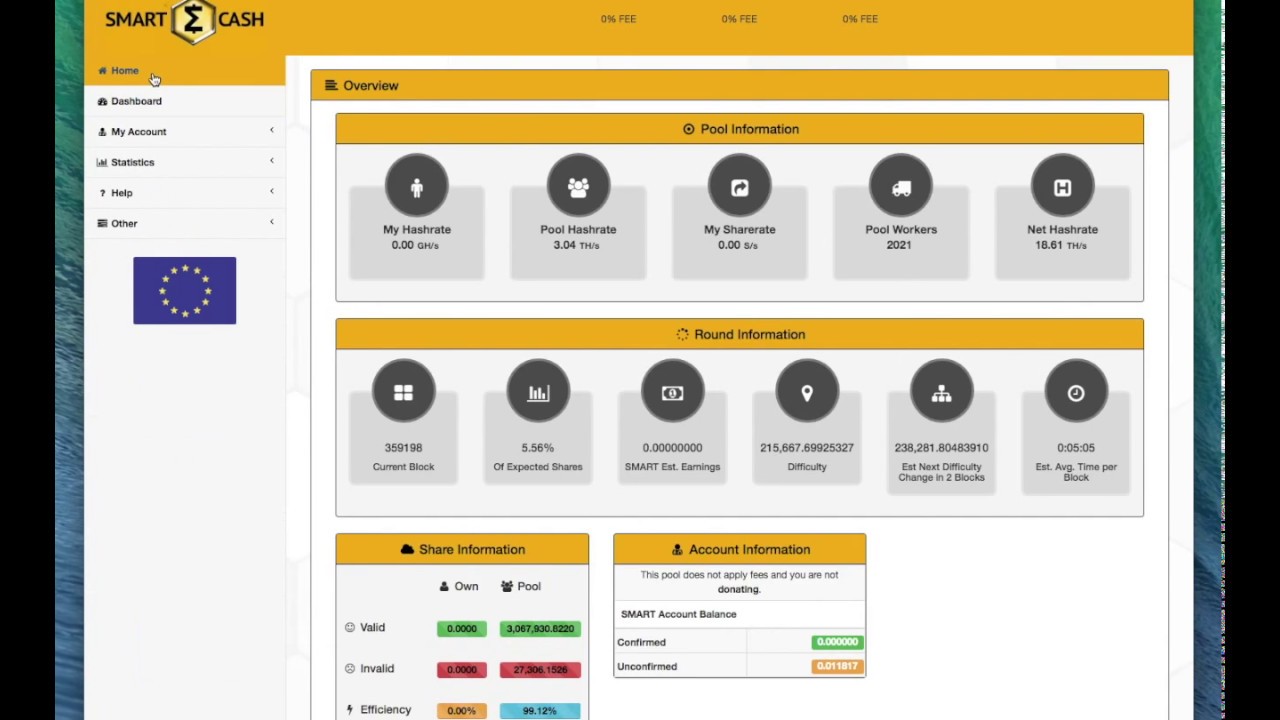Click the Current Block grid icon

[403, 393]
